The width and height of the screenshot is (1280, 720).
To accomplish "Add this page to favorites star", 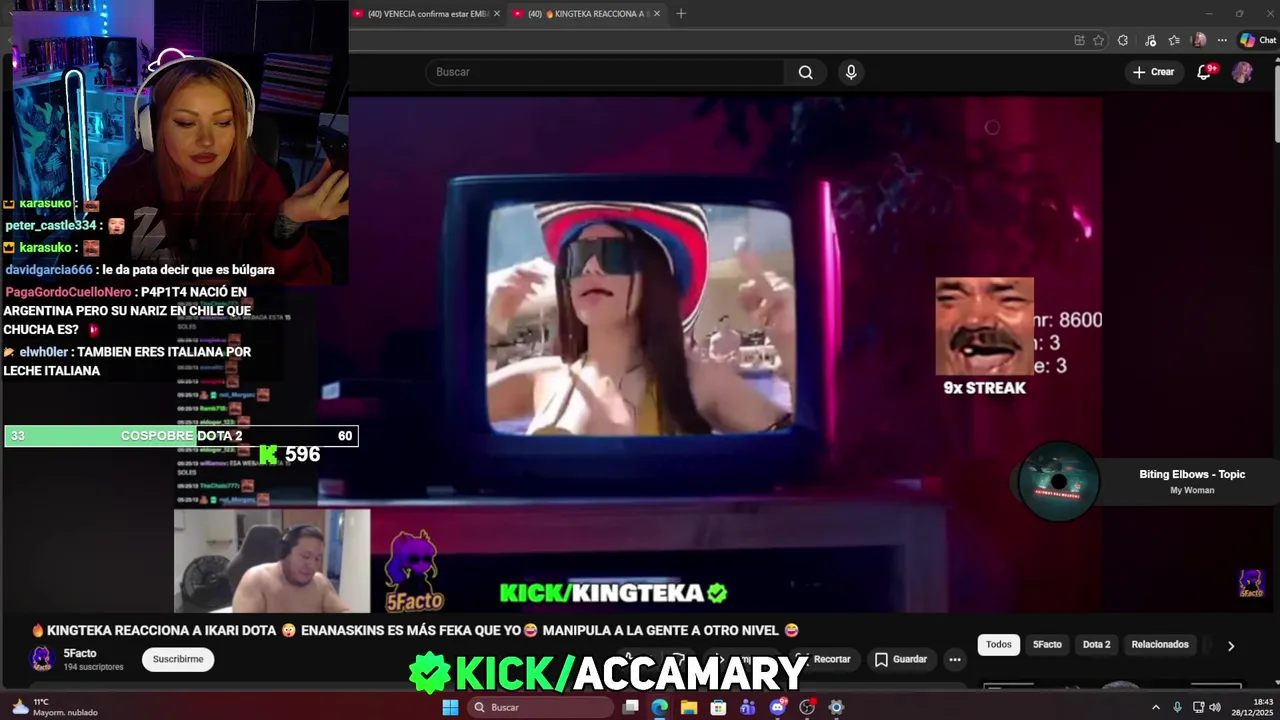I will coord(1098,40).
